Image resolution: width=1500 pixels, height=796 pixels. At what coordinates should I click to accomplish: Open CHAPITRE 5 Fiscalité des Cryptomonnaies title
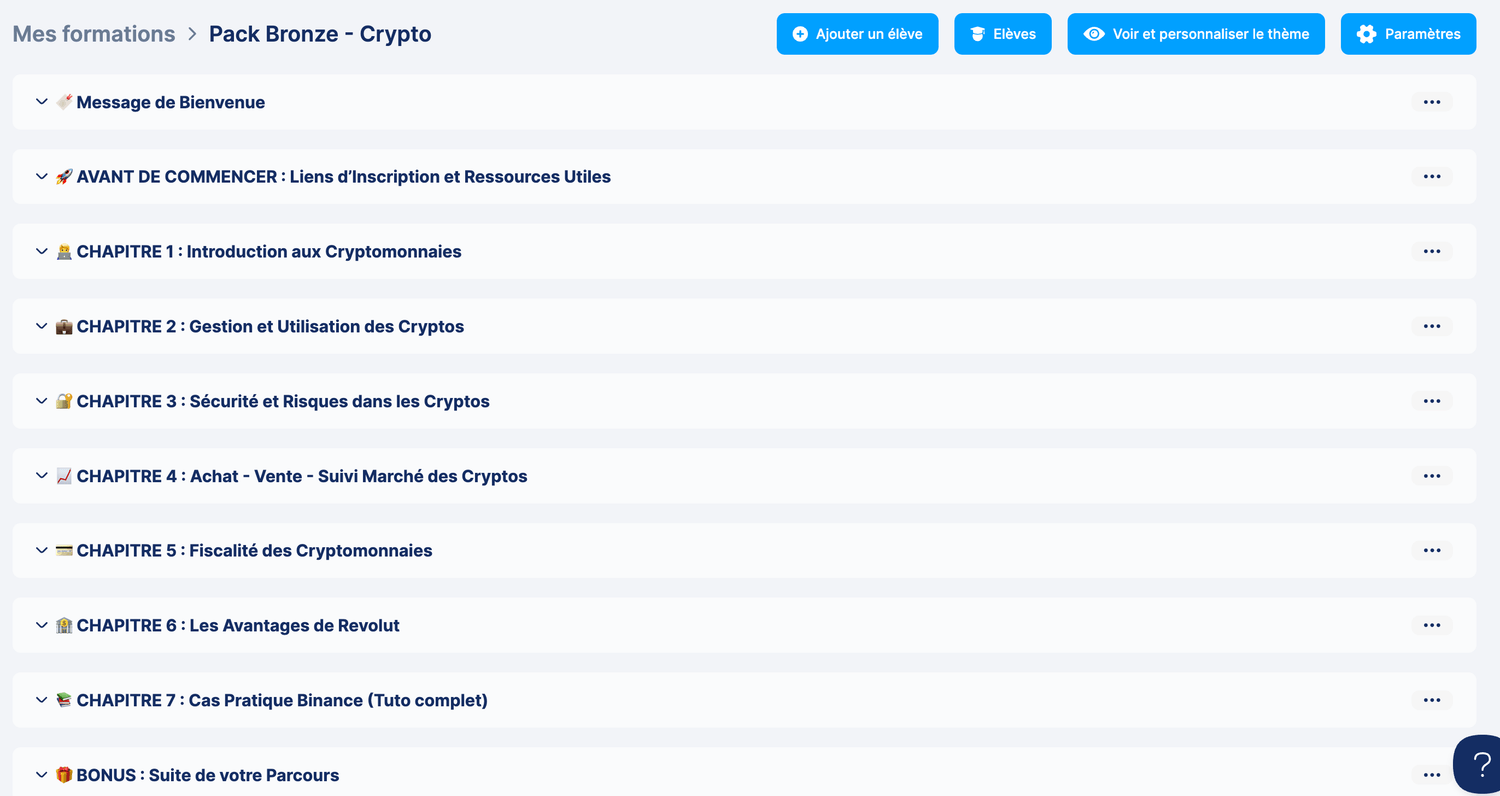254,551
